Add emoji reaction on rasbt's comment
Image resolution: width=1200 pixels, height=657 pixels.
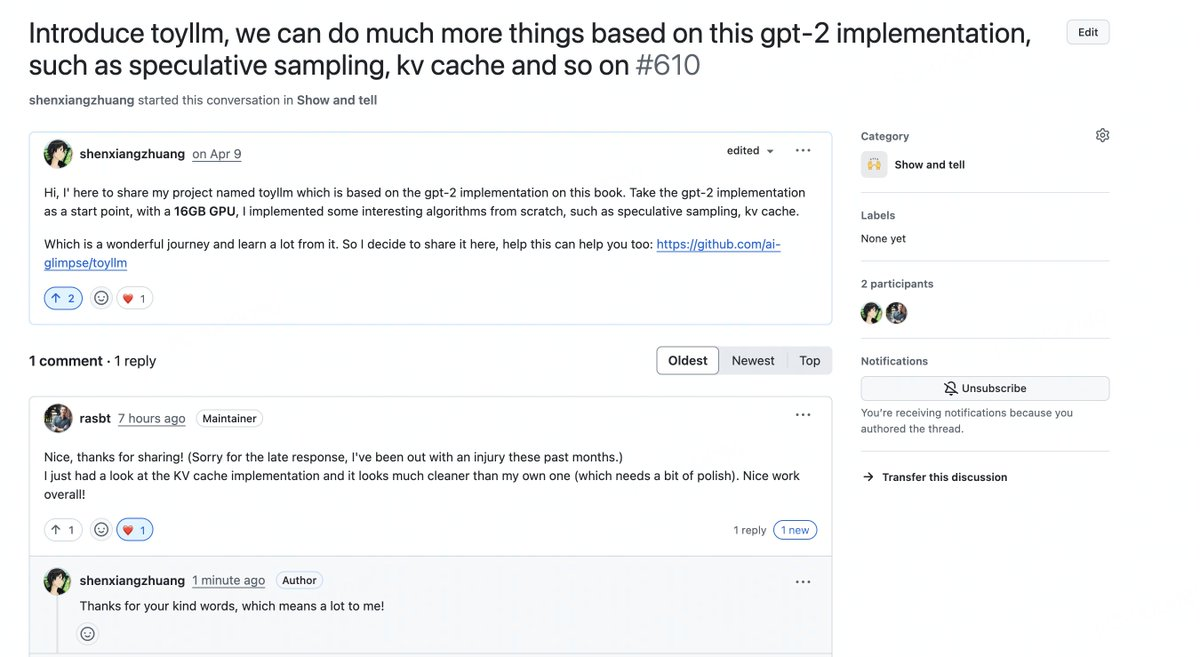coord(101,530)
